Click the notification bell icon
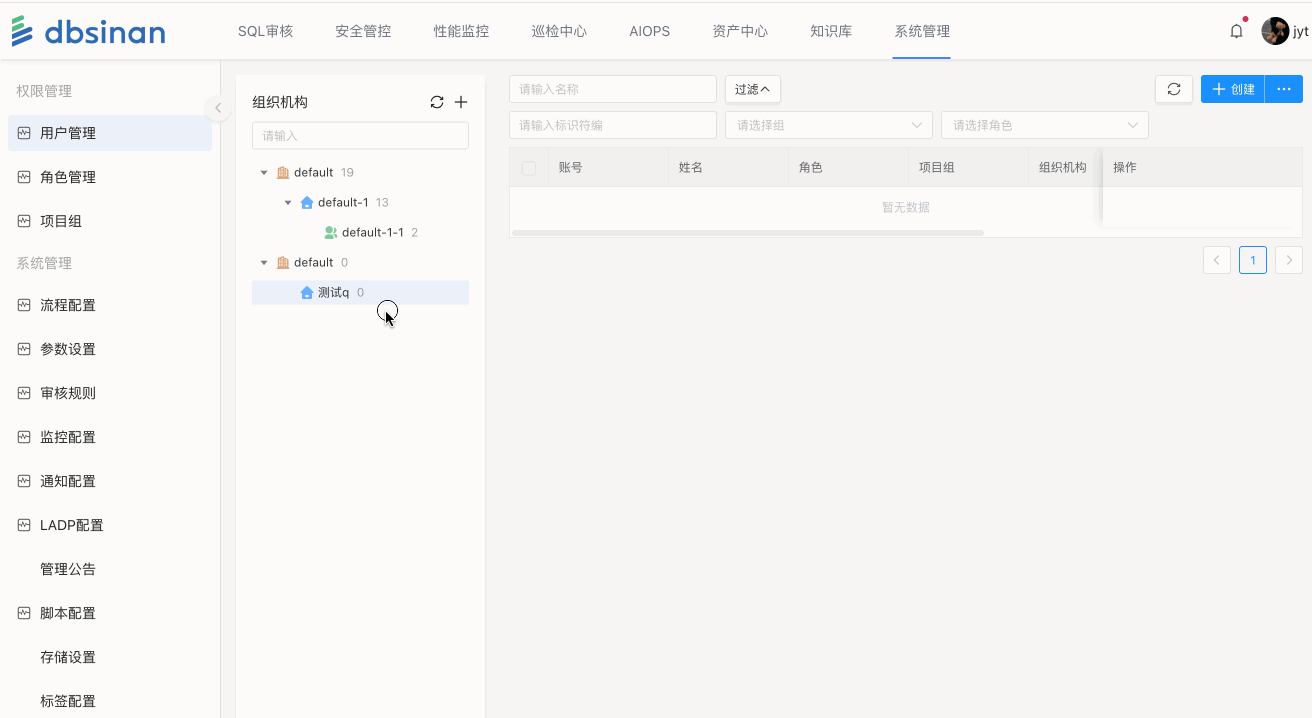 pyautogui.click(x=1236, y=31)
